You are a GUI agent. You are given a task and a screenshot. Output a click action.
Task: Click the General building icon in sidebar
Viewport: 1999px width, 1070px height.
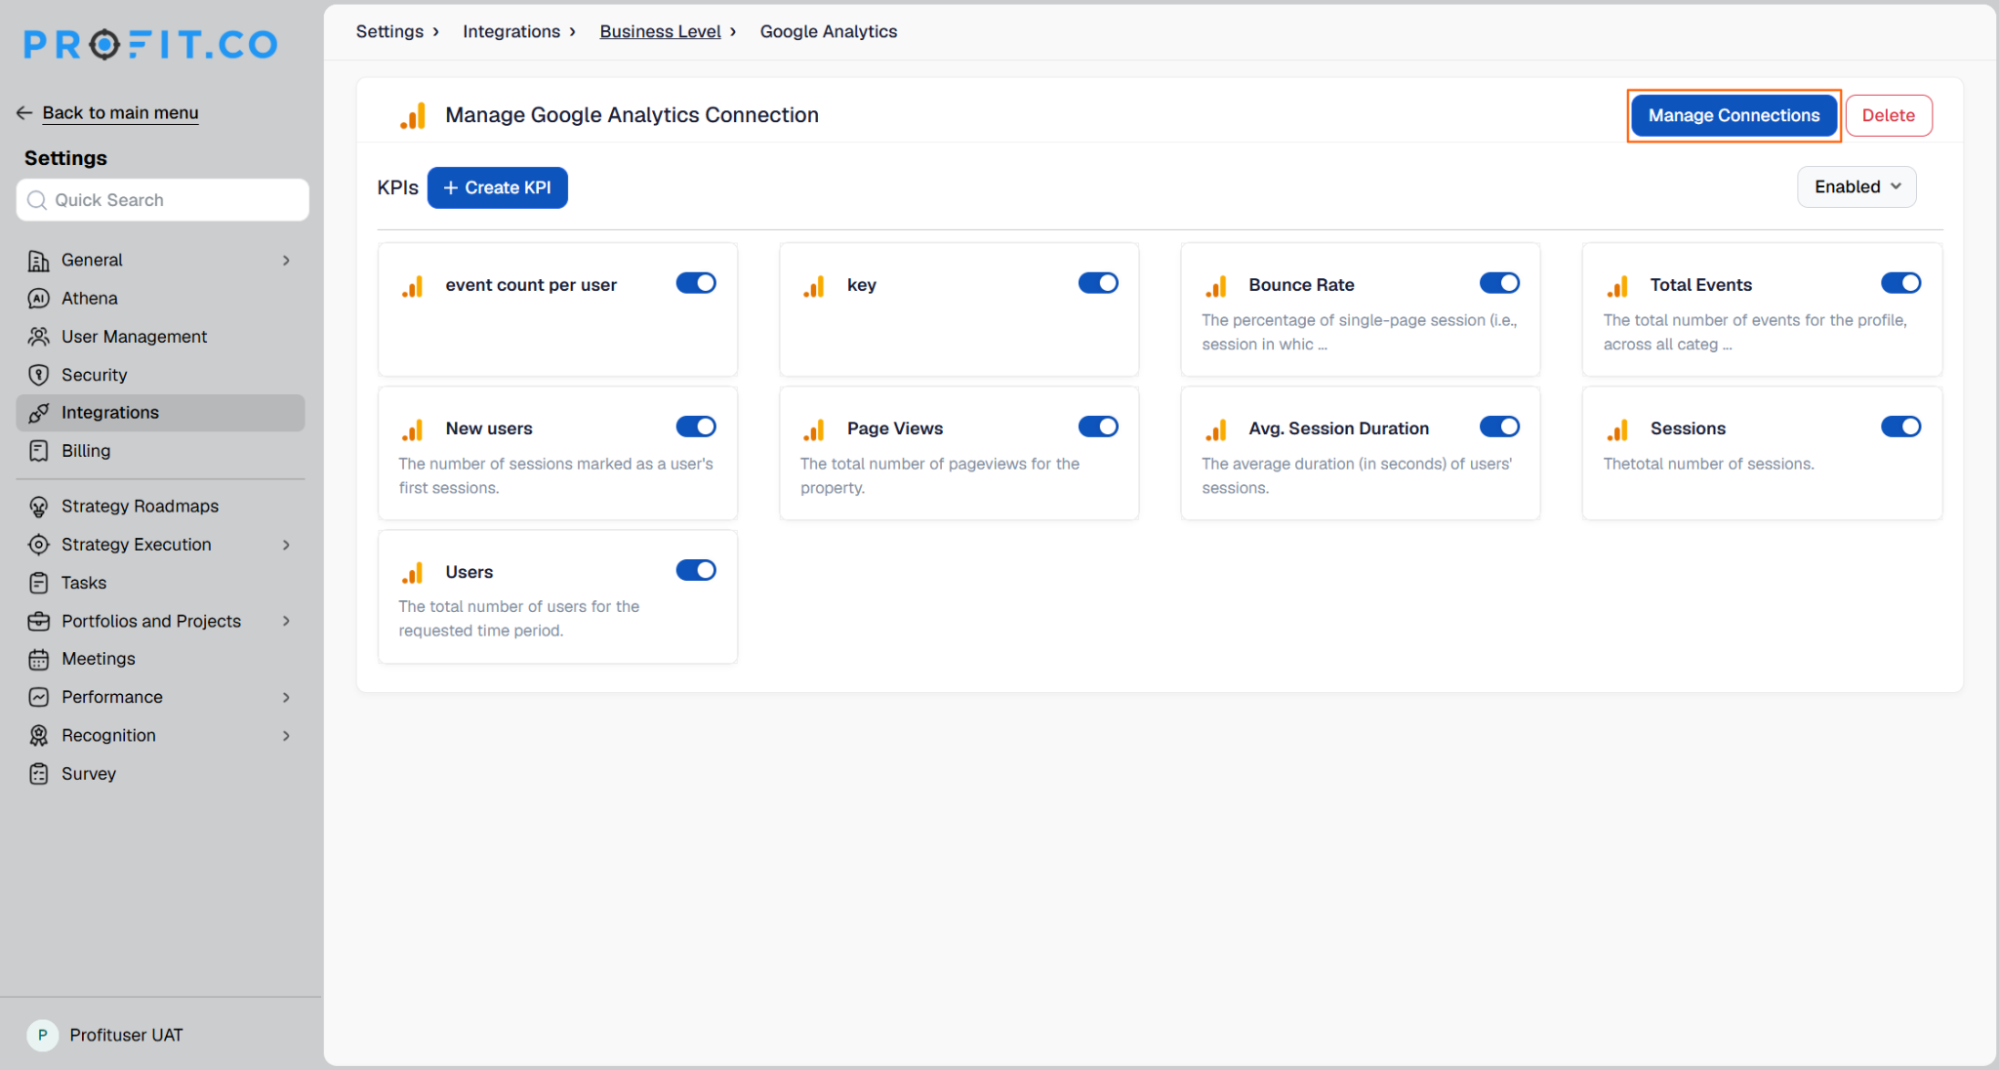38,261
